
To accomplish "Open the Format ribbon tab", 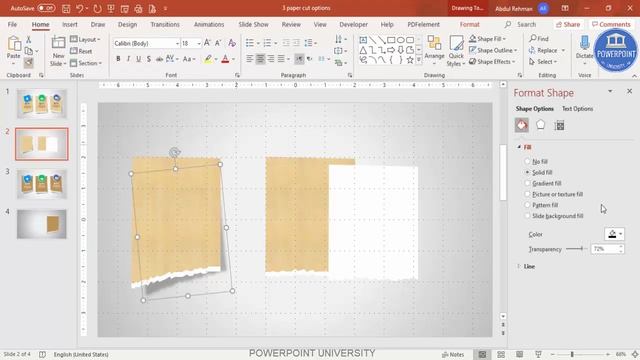I will pos(470,24).
